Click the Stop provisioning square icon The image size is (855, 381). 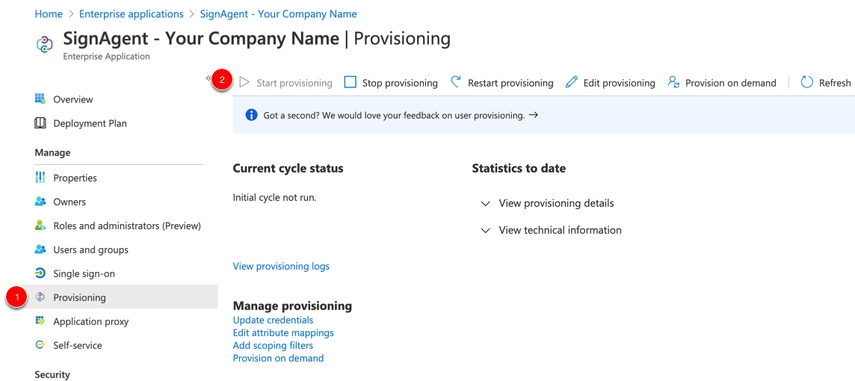[x=350, y=83]
